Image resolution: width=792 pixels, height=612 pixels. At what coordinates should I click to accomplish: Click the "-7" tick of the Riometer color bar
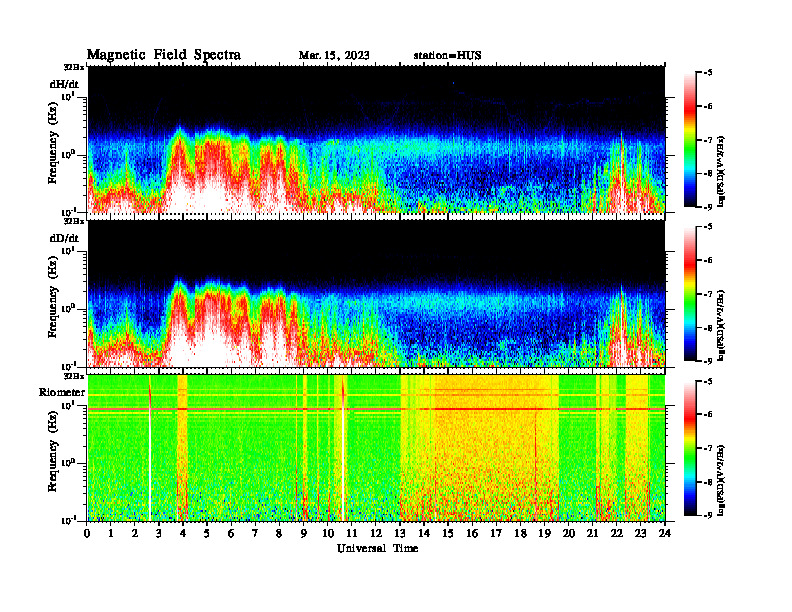(708, 448)
